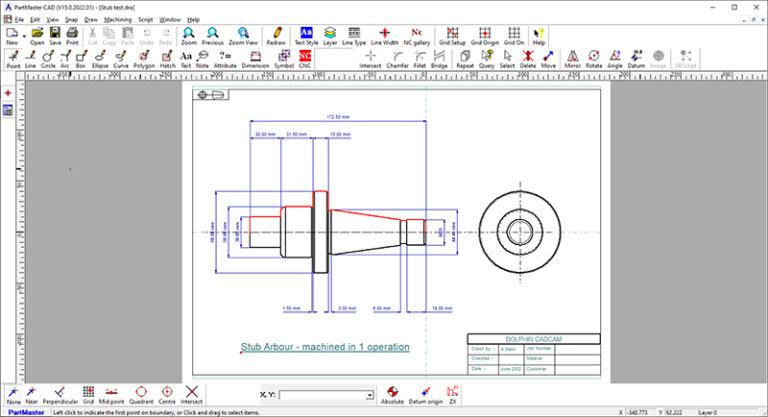
Task: Enable Perpendicular snap mode
Action: point(60,395)
